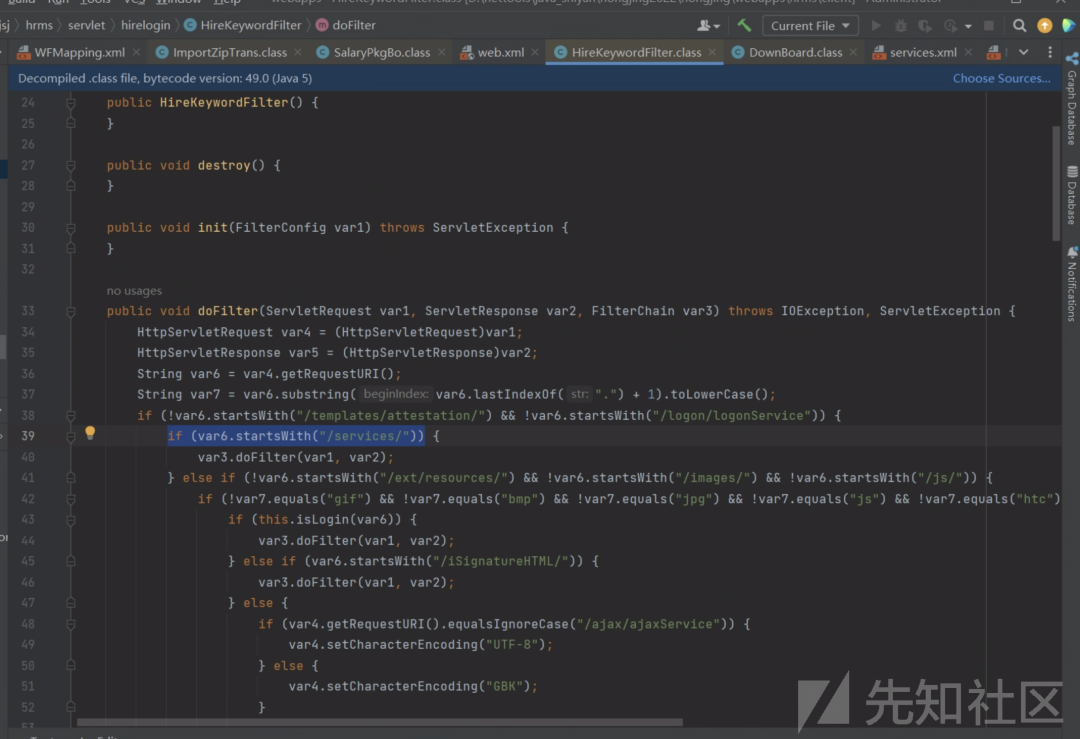The image size is (1080, 739).
Task: Click the editor vertical scrollbar thumb
Action: click(x=1056, y=183)
